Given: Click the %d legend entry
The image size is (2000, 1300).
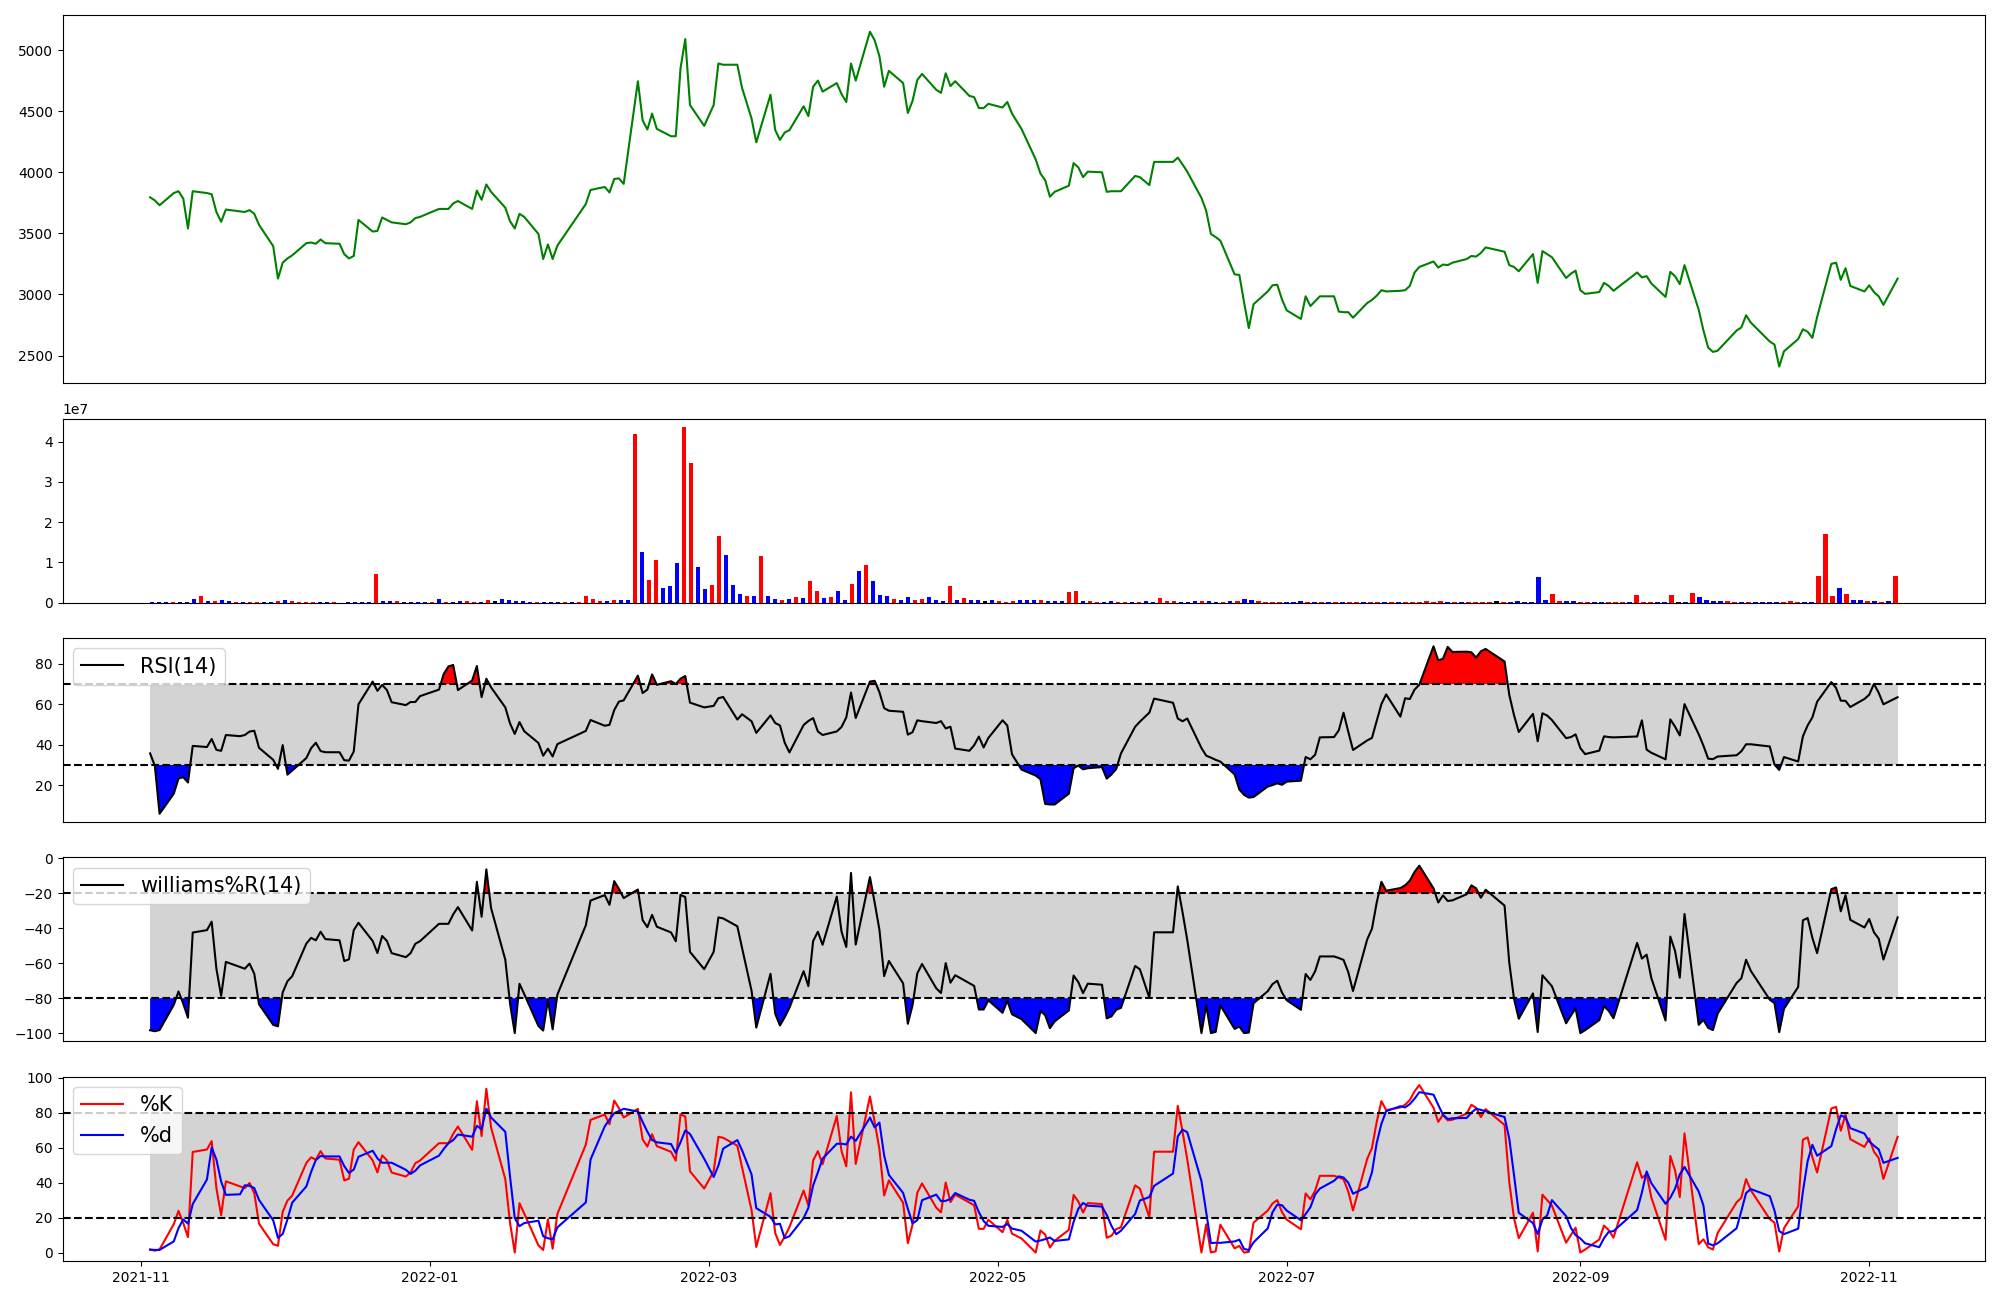Looking at the screenshot, I should point(155,1135).
